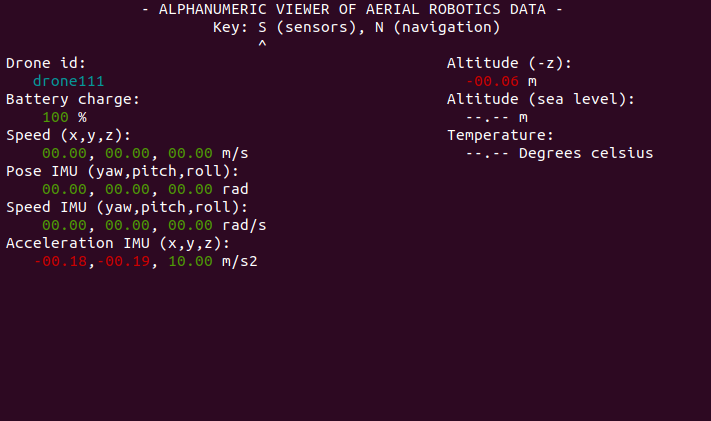
Task: Click the 'Temperature:' label
Action: [x=501, y=135]
